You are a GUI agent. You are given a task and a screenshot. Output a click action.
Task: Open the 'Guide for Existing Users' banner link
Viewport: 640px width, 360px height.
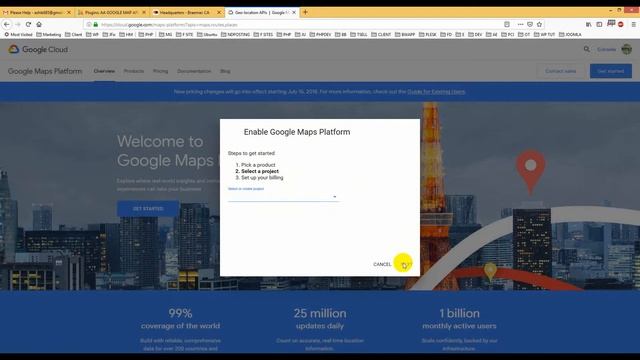click(x=436, y=92)
